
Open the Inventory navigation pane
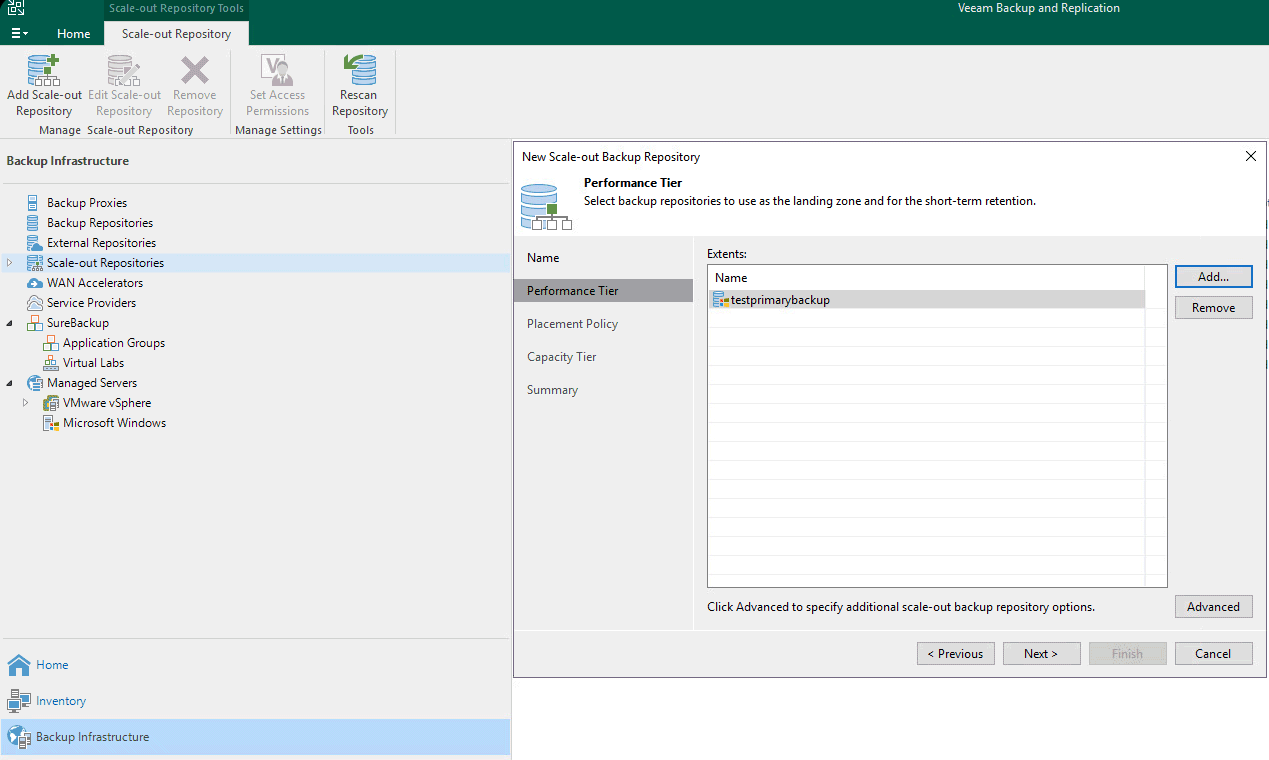tap(61, 701)
